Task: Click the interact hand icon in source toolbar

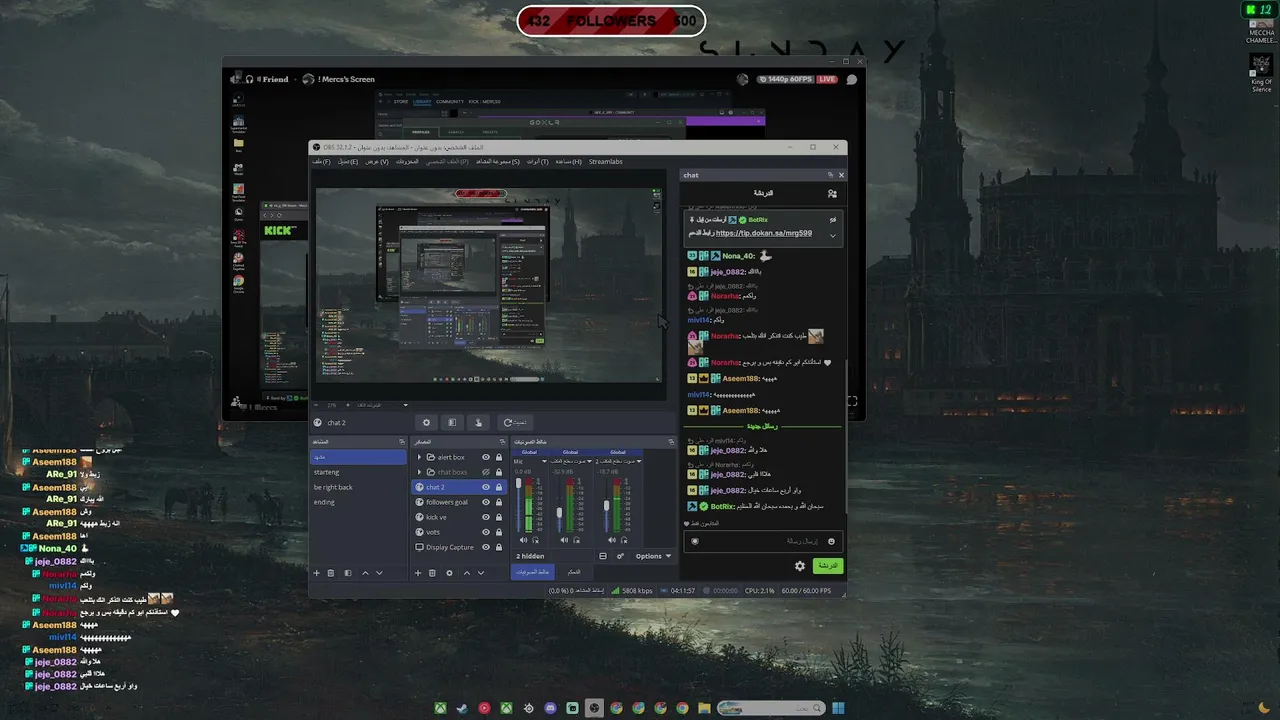Action: tap(478, 423)
